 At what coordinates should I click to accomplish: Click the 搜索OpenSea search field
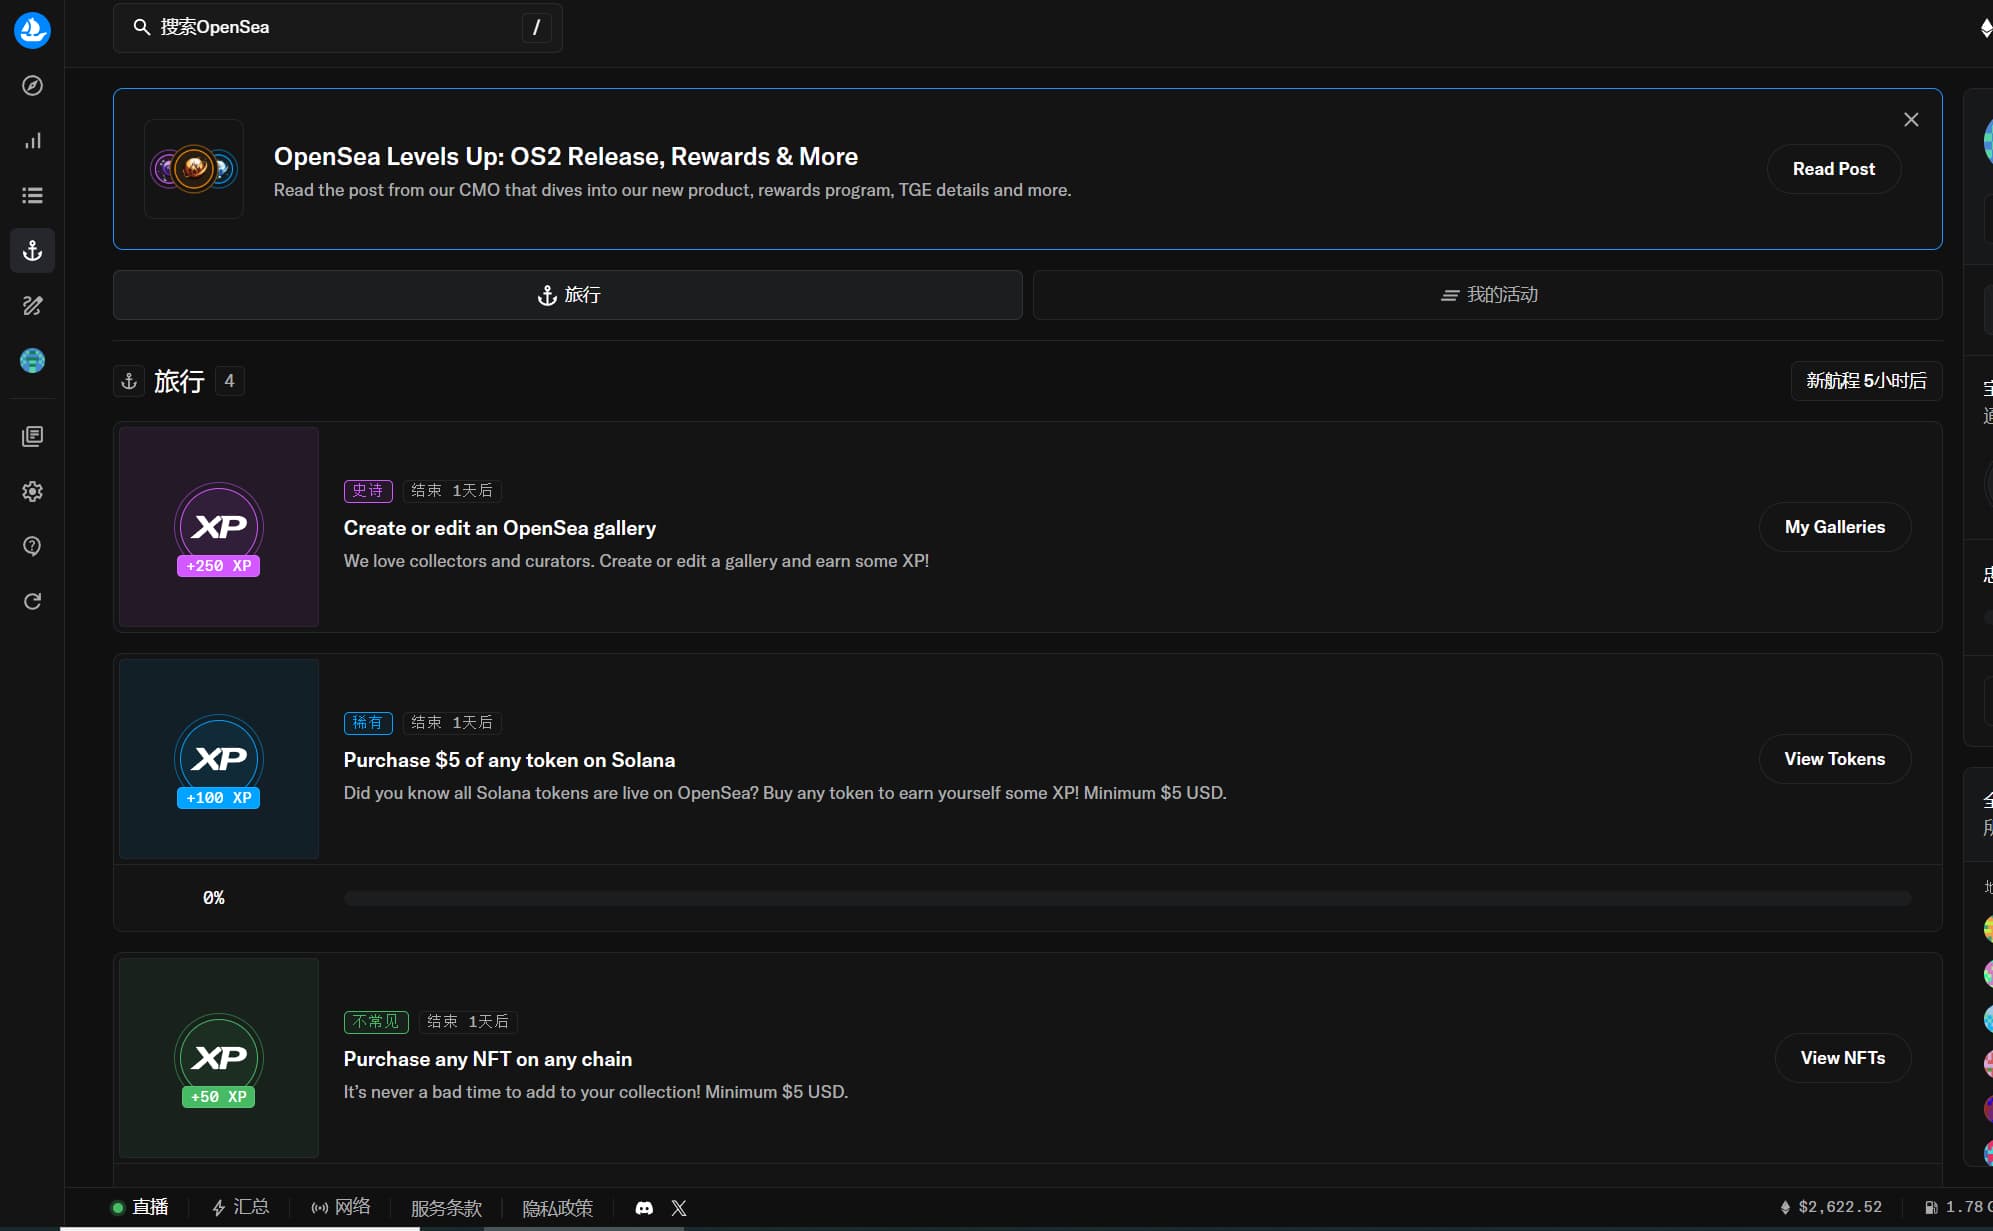click(x=337, y=28)
